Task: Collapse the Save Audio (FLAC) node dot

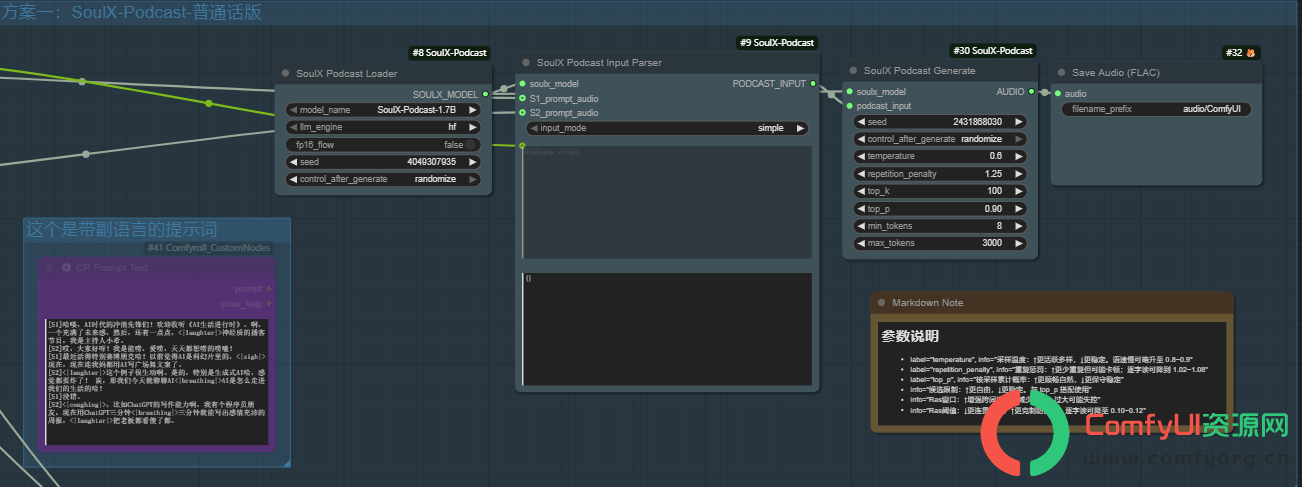Action: (x=1061, y=72)
